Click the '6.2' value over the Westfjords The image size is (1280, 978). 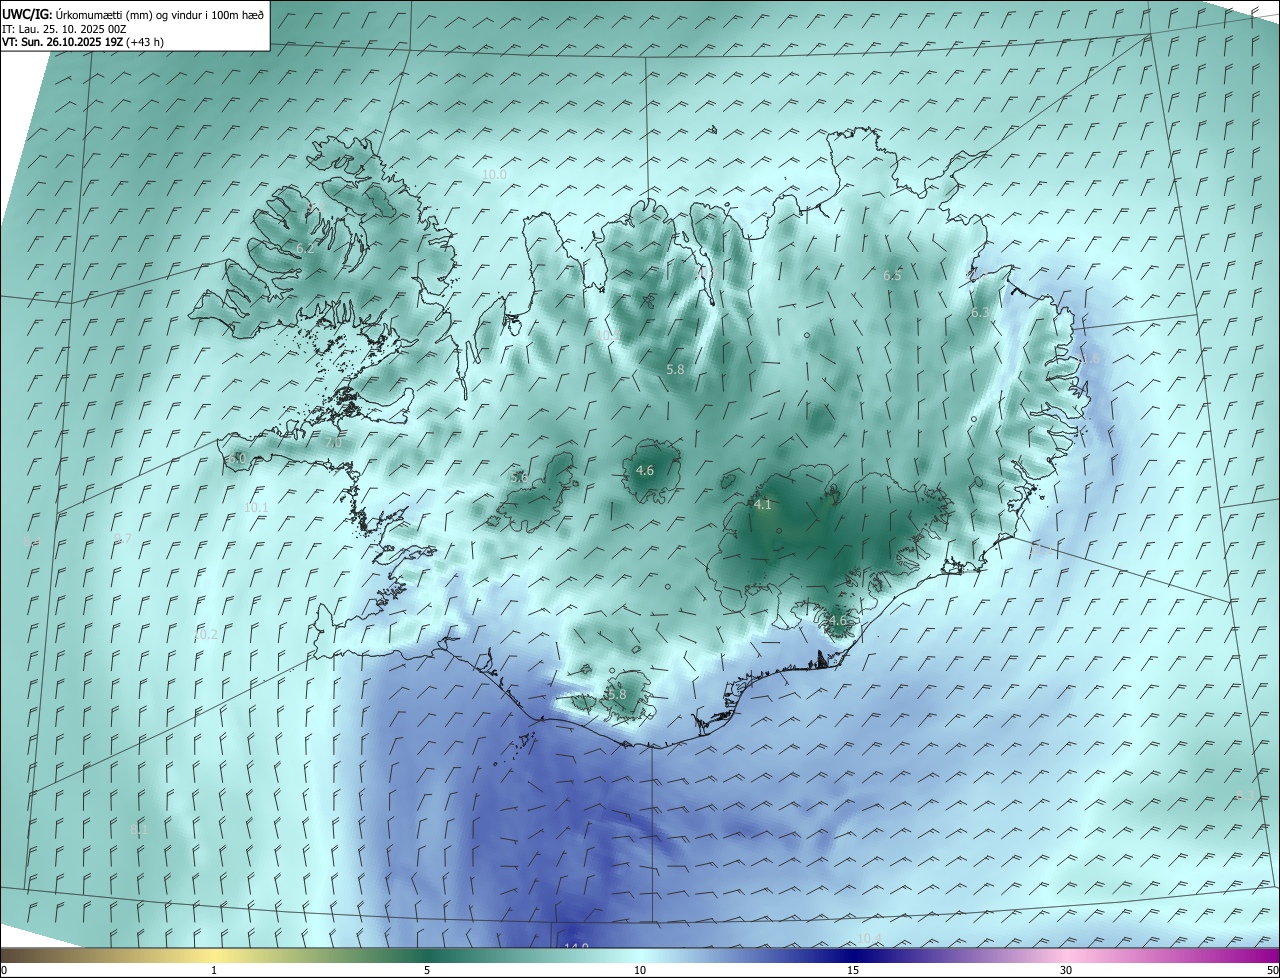305,248
